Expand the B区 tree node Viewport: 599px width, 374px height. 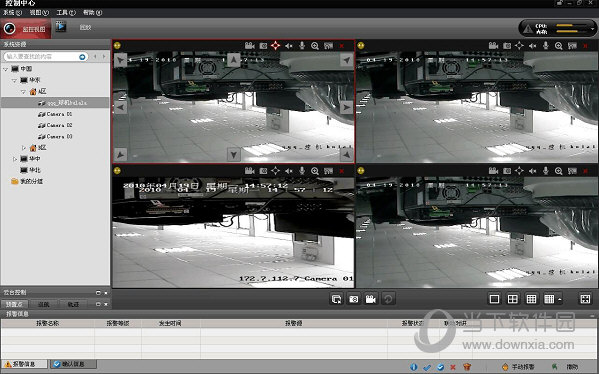pyautogui.click(x=23, y=147)
